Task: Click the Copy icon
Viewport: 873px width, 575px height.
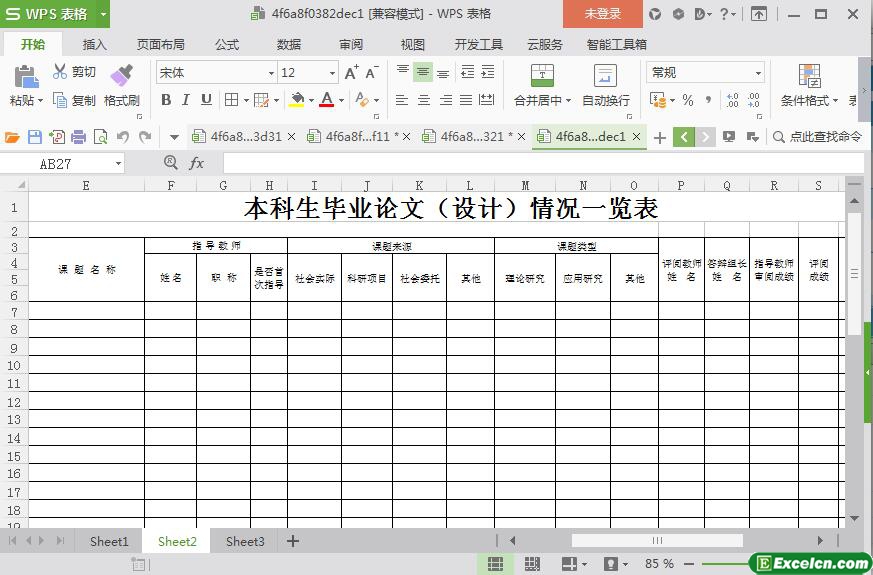Action: click(x=60, y=100)
